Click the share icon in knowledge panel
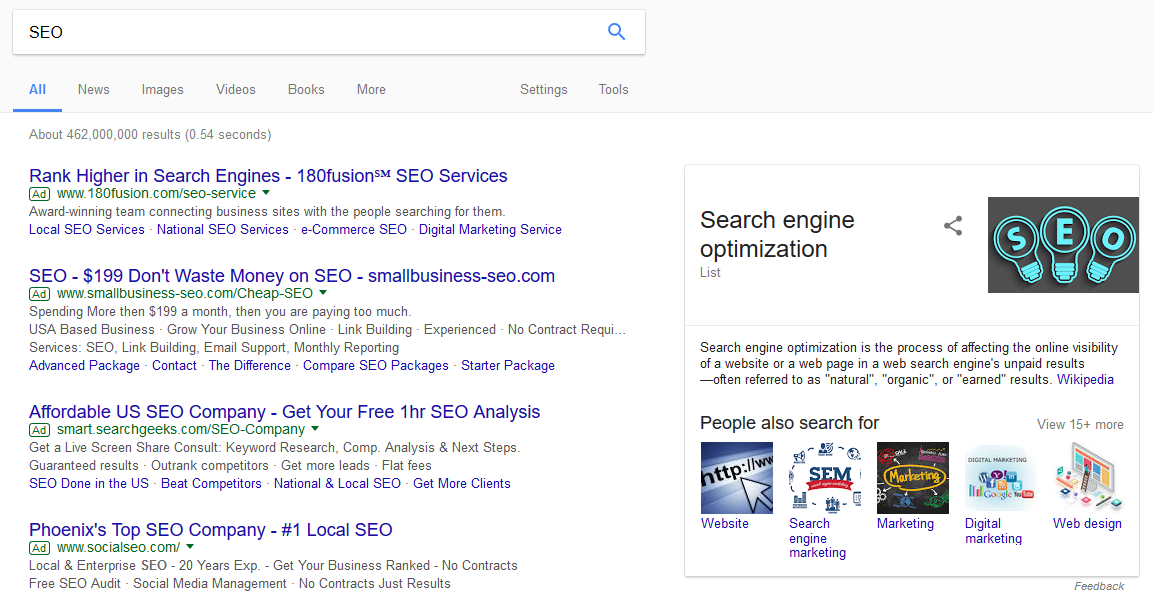Image resolution: width=1153 pixels, height=609 pixels. 953,226
